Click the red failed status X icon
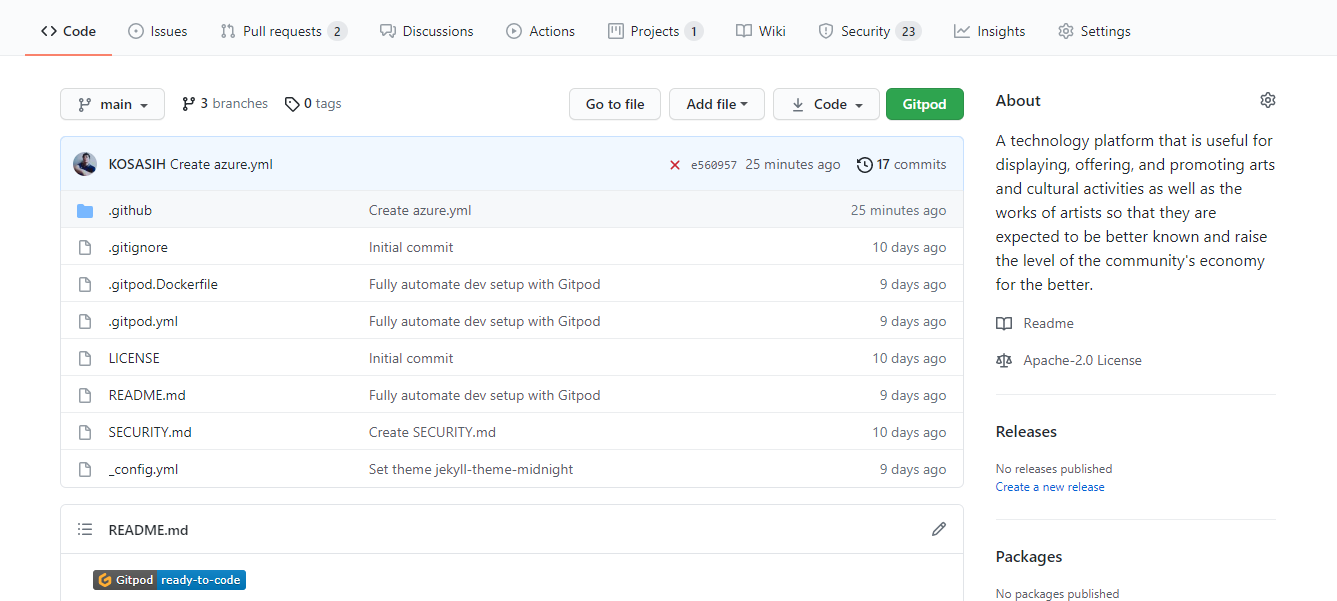 [x=675, y=165]
